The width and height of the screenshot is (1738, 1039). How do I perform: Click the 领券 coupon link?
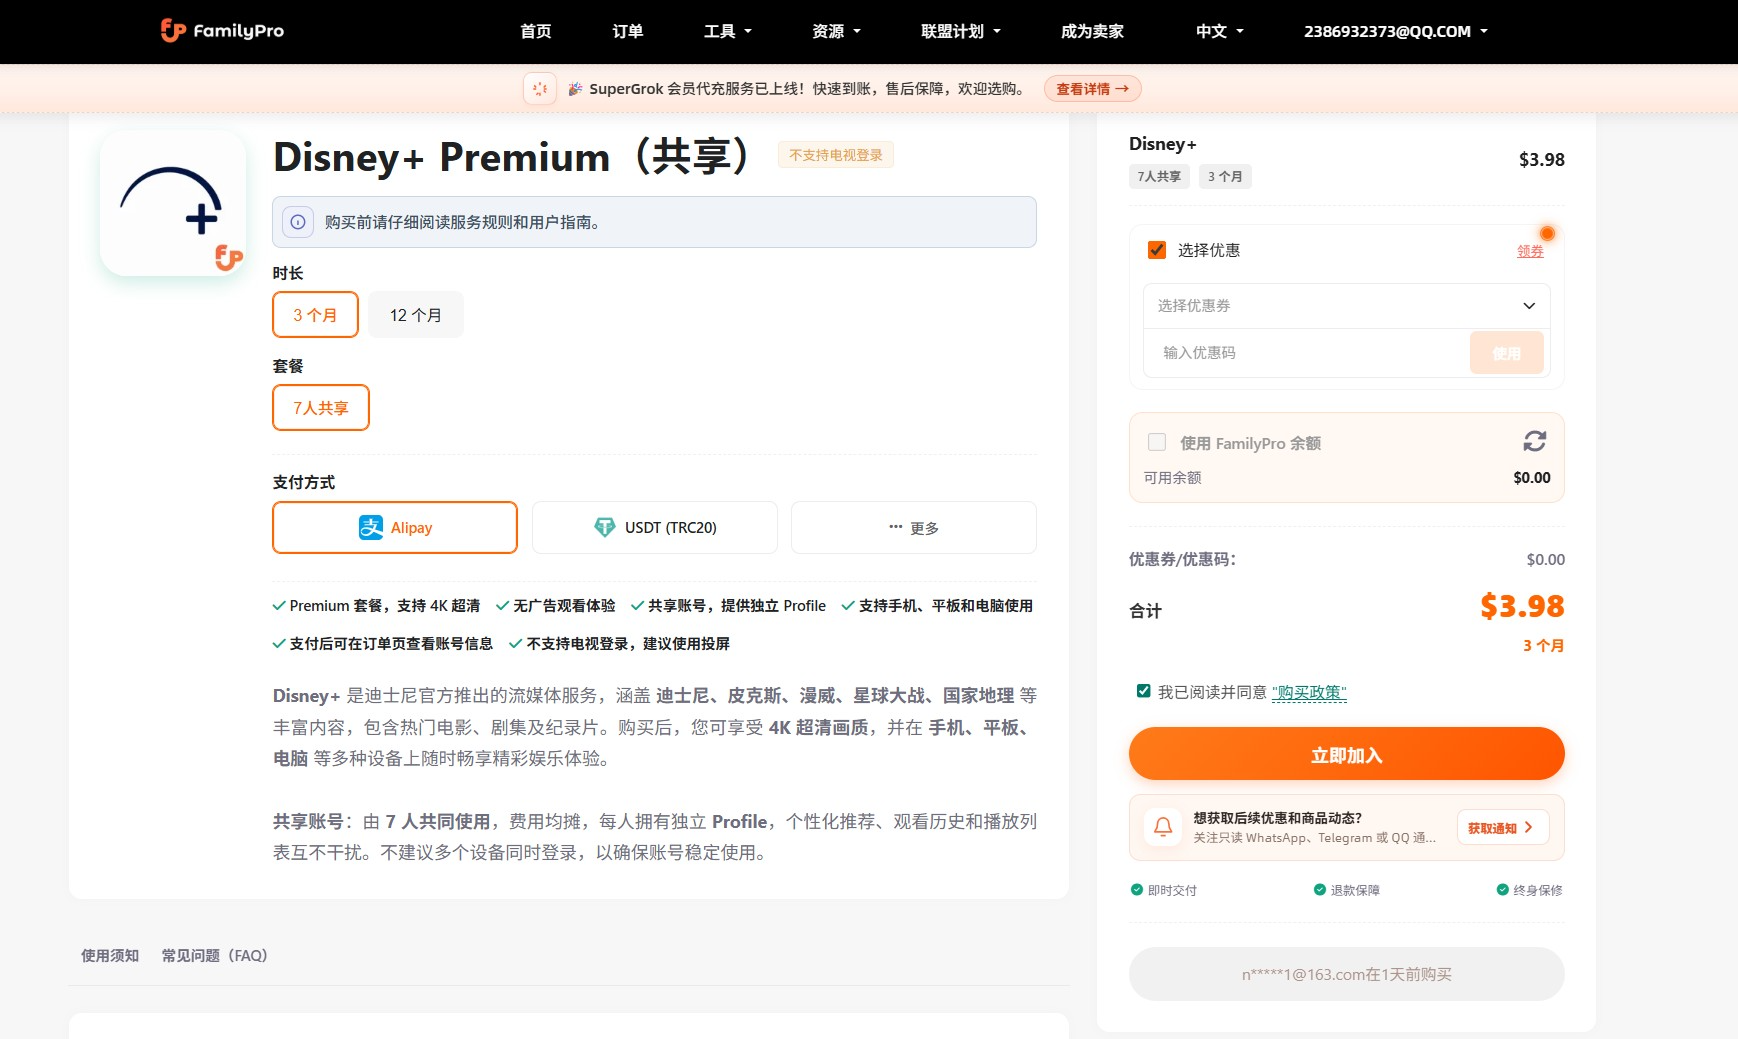[1530, 251]
